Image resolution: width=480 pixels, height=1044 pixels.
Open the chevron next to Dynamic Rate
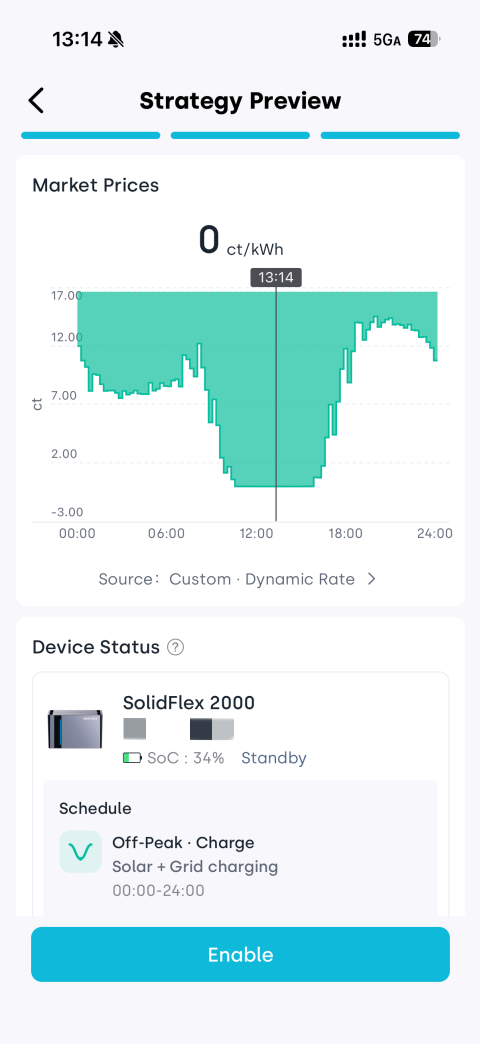point(371,579)
